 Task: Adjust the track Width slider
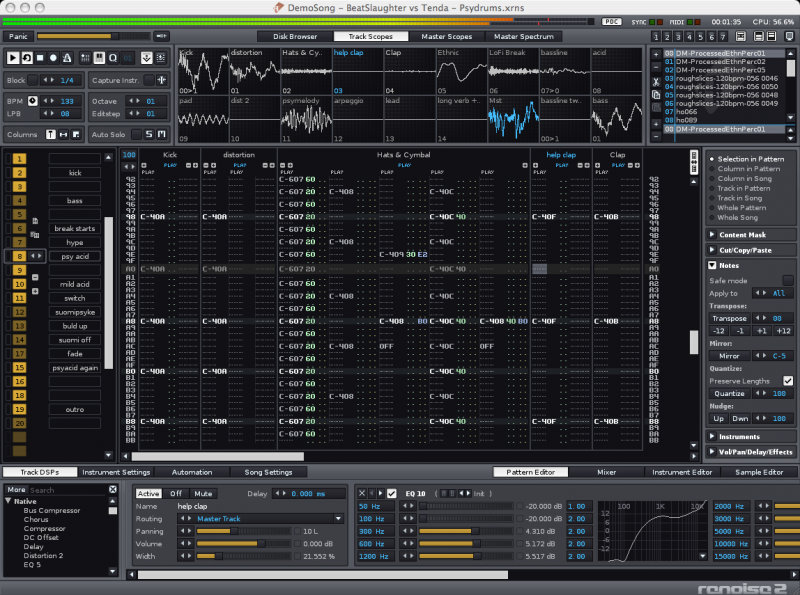coord(244,556)
